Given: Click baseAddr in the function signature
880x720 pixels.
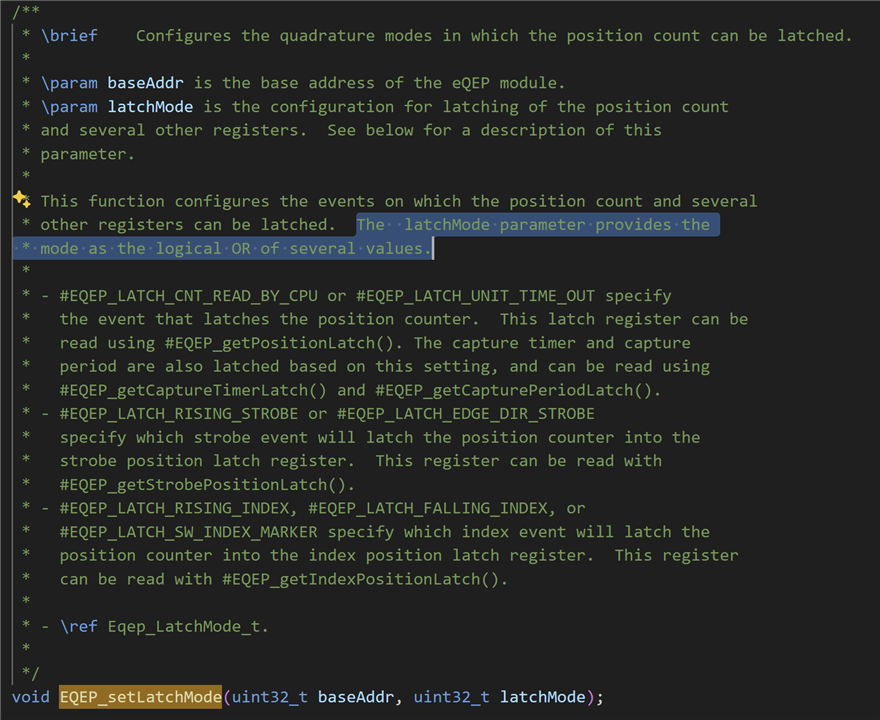Looking at the screenshot, I should (356, 697).
